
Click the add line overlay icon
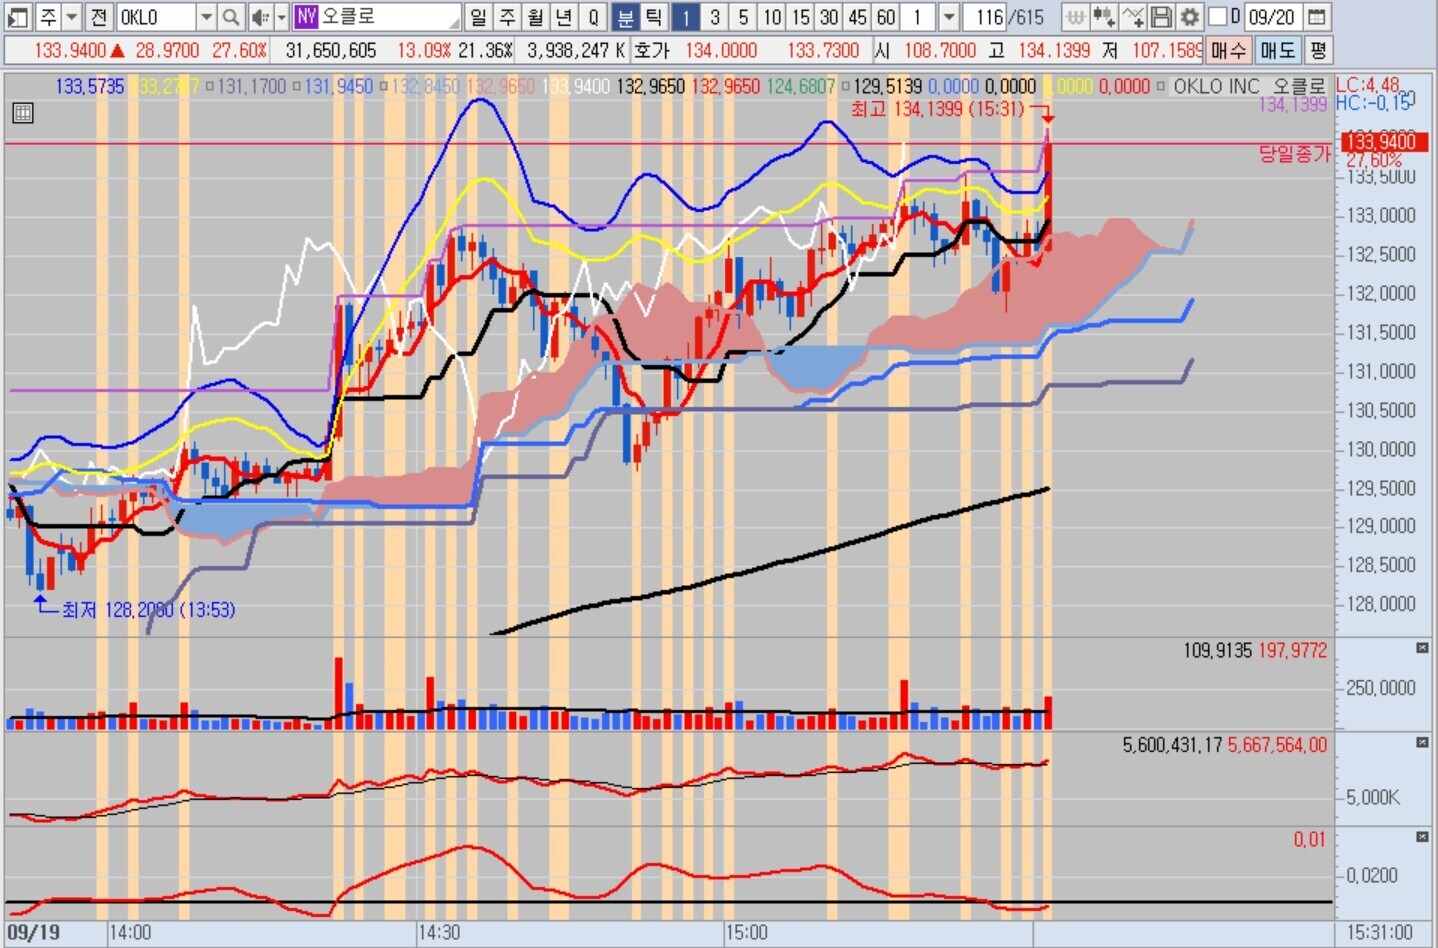click(1133, 17)
